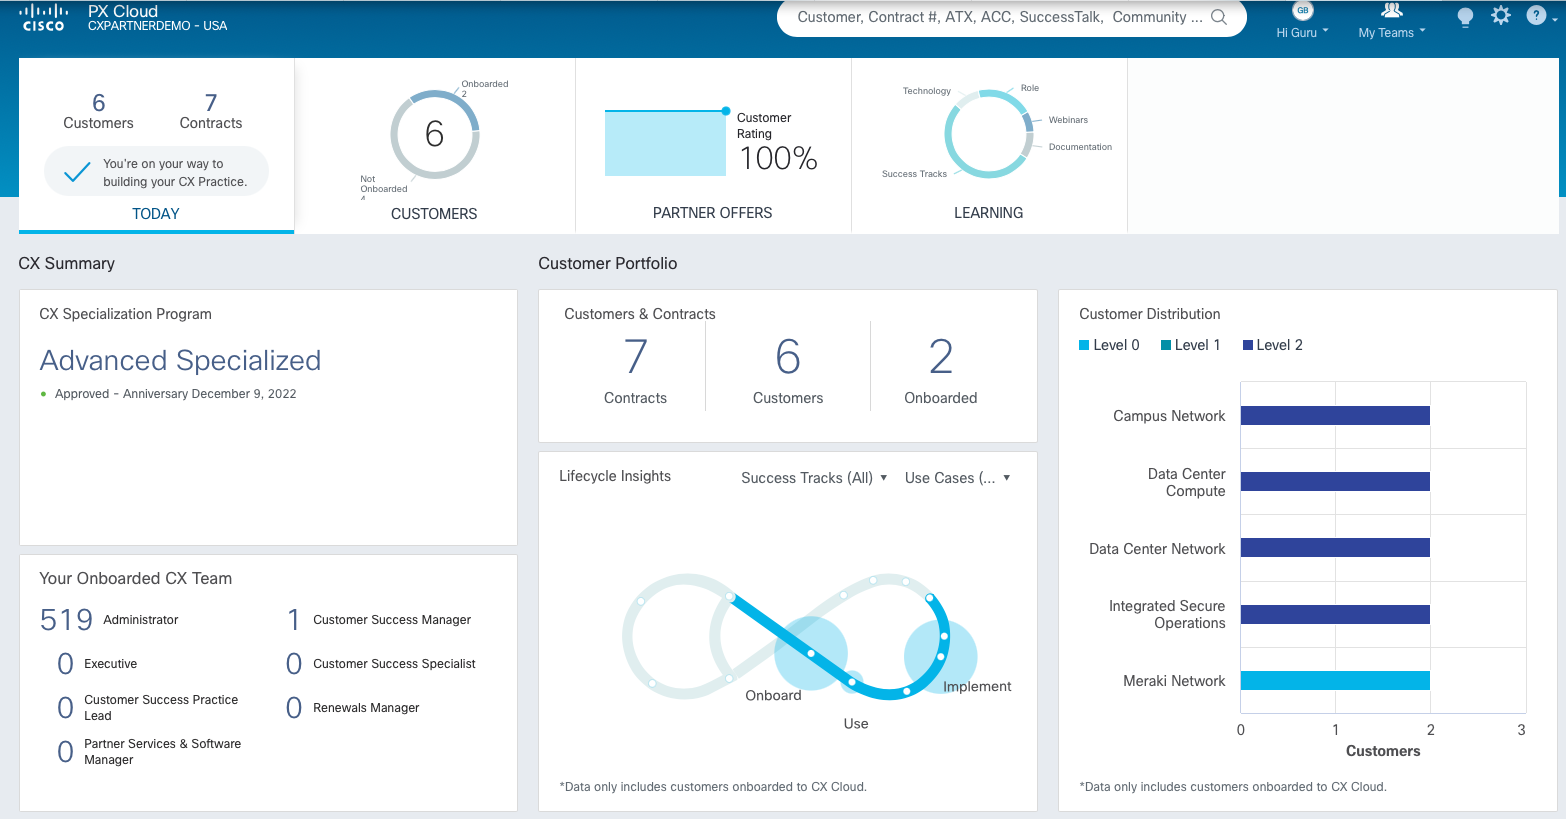Screen dimensions: 1566x819
Task: Toggle the Level 1 legend item
Action: pos(1190,345)
